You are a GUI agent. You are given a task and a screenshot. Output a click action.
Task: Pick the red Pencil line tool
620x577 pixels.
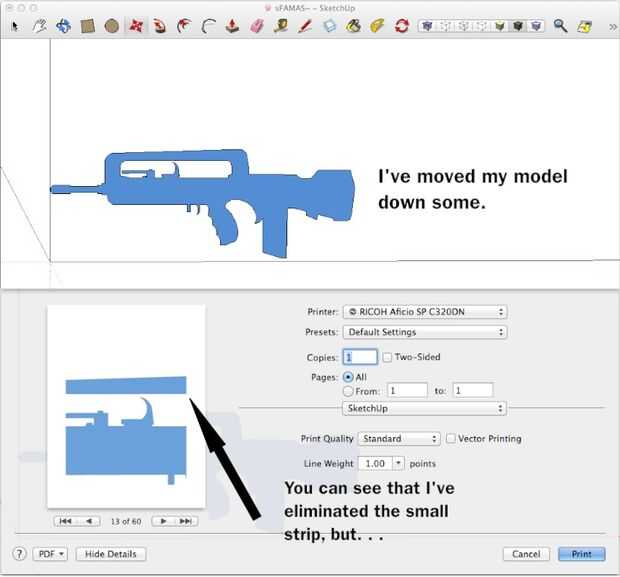point(305,26)
